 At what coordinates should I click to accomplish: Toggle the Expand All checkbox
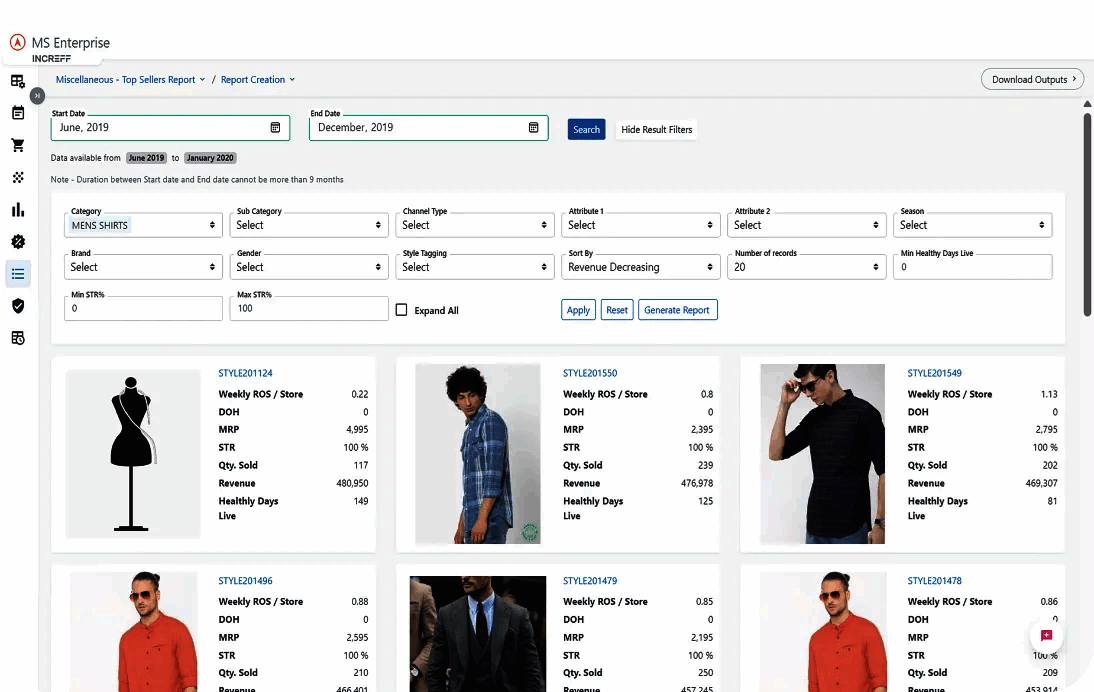(401, 310)
